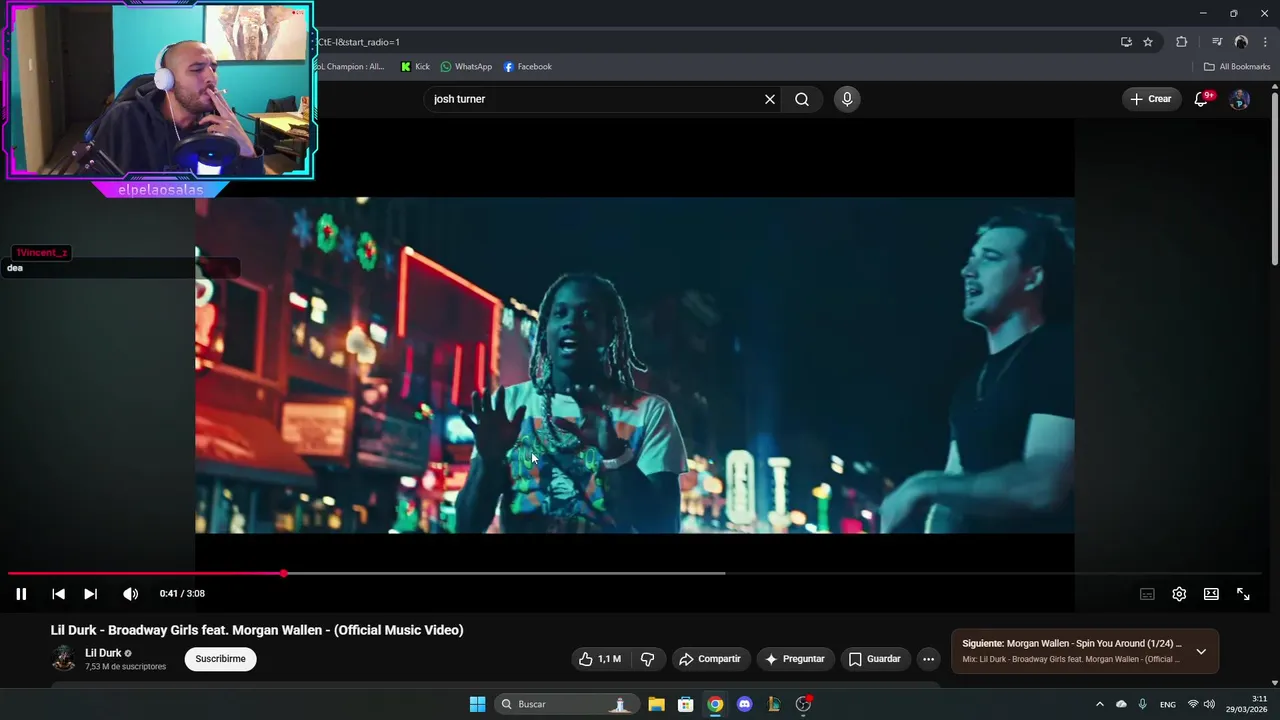Click the video frame
This screenshot has height=720, width=1280.
635,365
